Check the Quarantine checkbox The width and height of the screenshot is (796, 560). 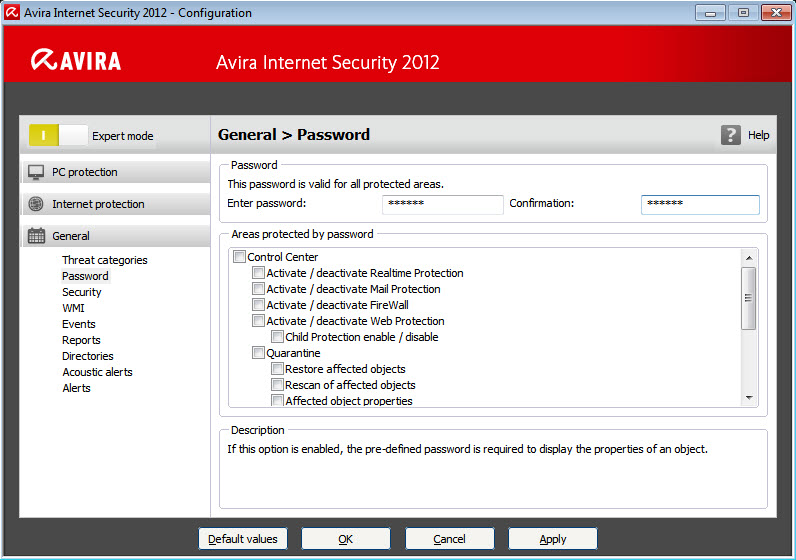tap(258, 353)
